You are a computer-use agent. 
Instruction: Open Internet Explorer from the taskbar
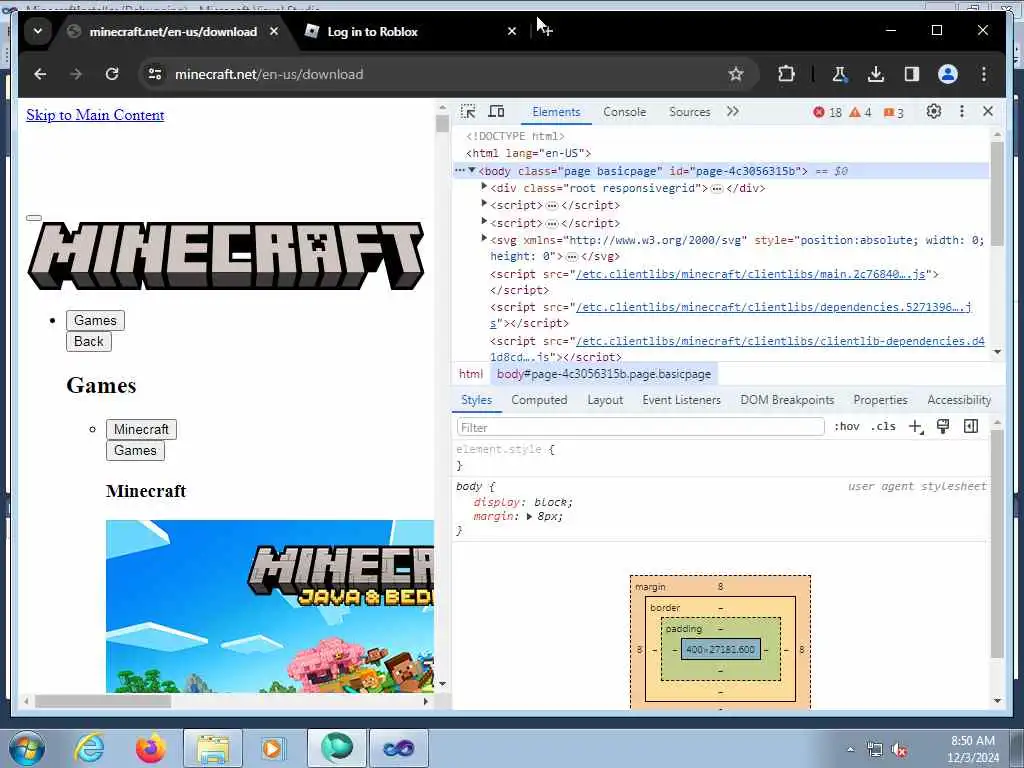click(x=89, y=748)
